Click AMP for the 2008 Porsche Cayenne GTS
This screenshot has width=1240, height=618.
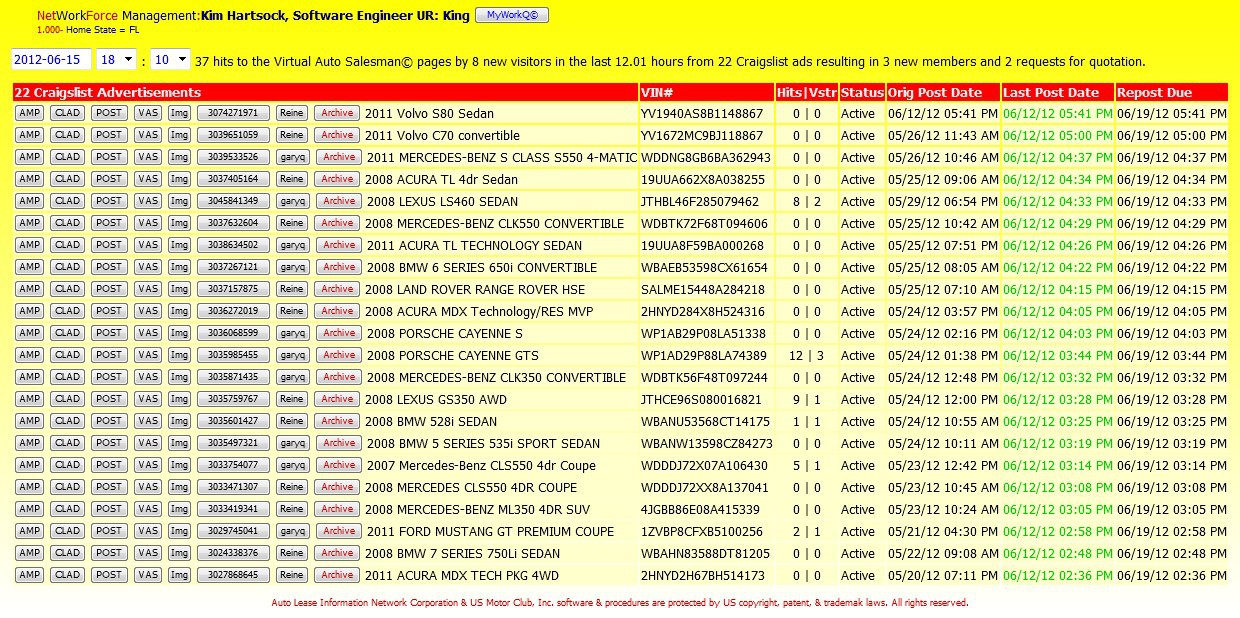[x=29, y=355]
